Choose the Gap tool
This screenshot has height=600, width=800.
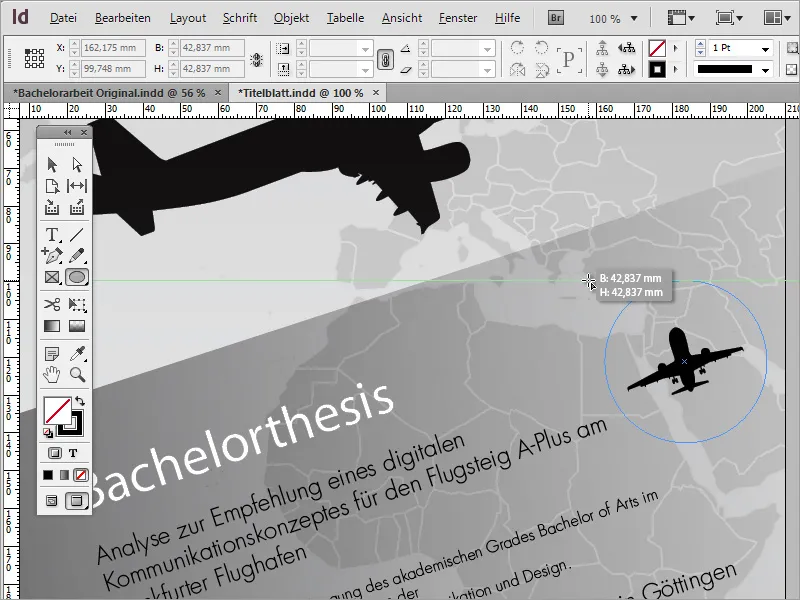tap(77, 186)
